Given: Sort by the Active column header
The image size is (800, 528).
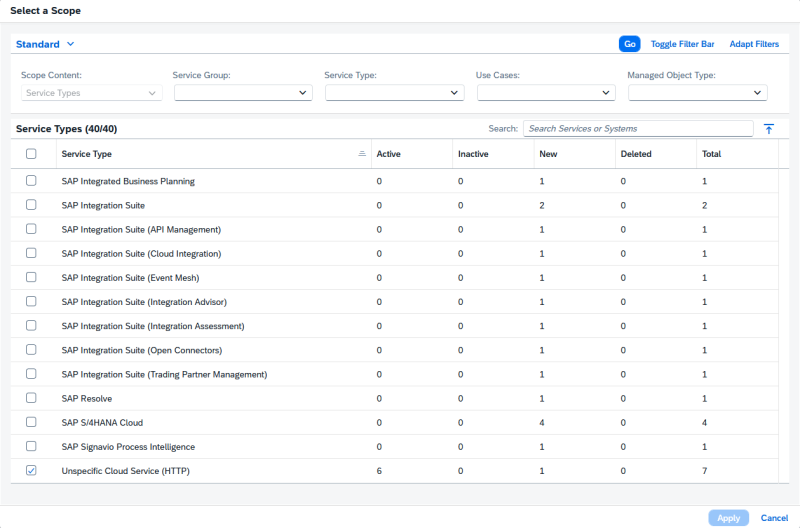Looking at the screenshot, I should point(388,154).
